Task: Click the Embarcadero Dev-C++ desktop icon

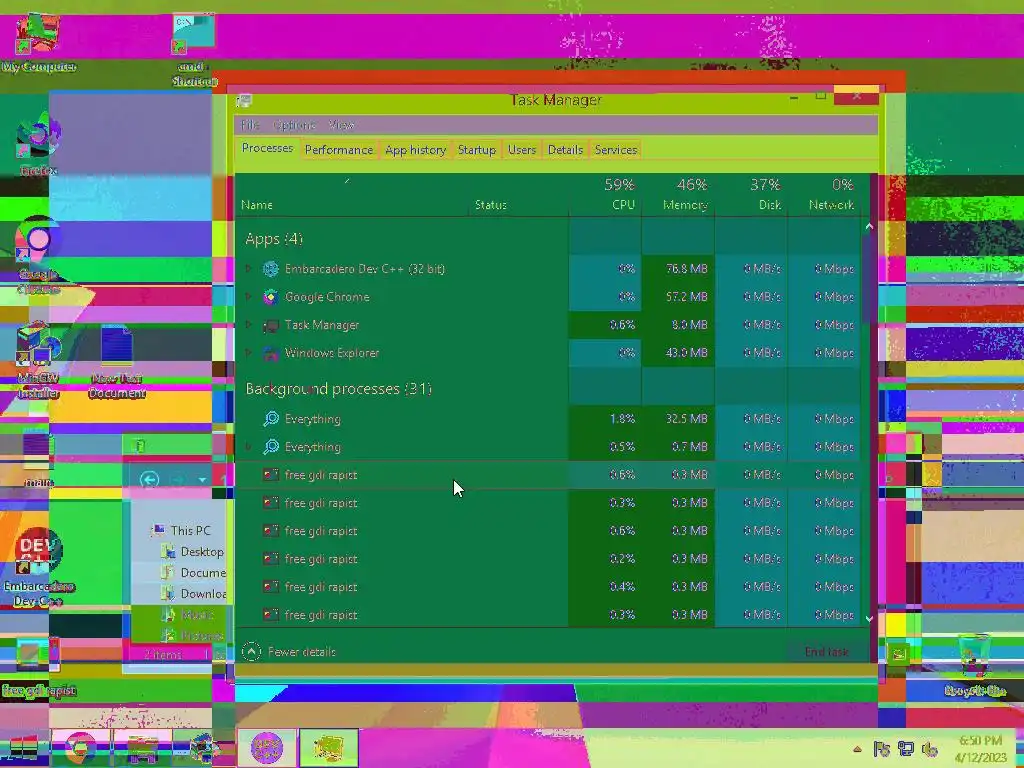Action: click(x=38, y=567)
